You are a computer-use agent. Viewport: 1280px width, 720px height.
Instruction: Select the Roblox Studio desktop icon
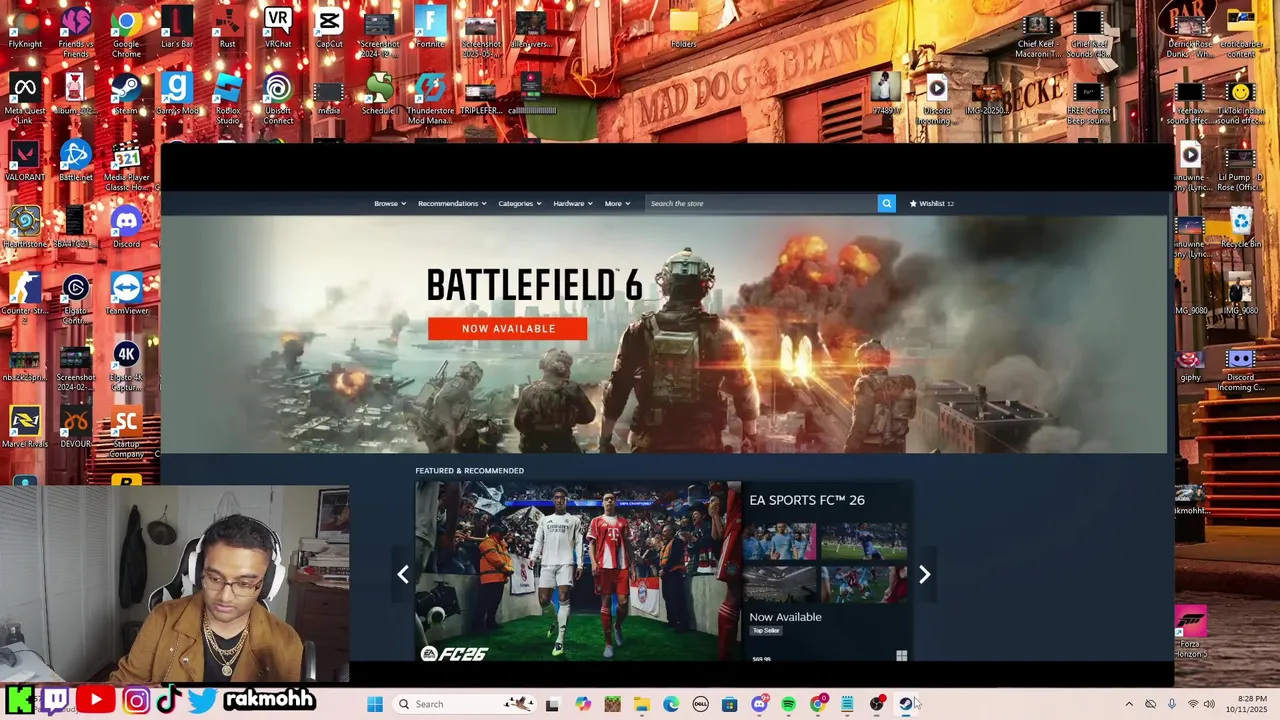[228, 98]
